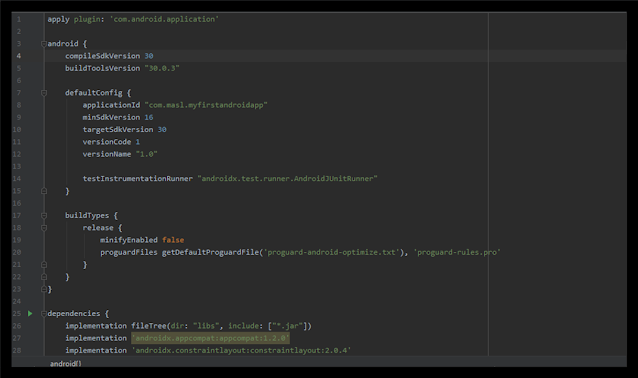Image resolution: width=638 pixels, height=378 pixels.
Task: Click the 'proguard-rules.pro' string
Action: click(x=457, y=252)
